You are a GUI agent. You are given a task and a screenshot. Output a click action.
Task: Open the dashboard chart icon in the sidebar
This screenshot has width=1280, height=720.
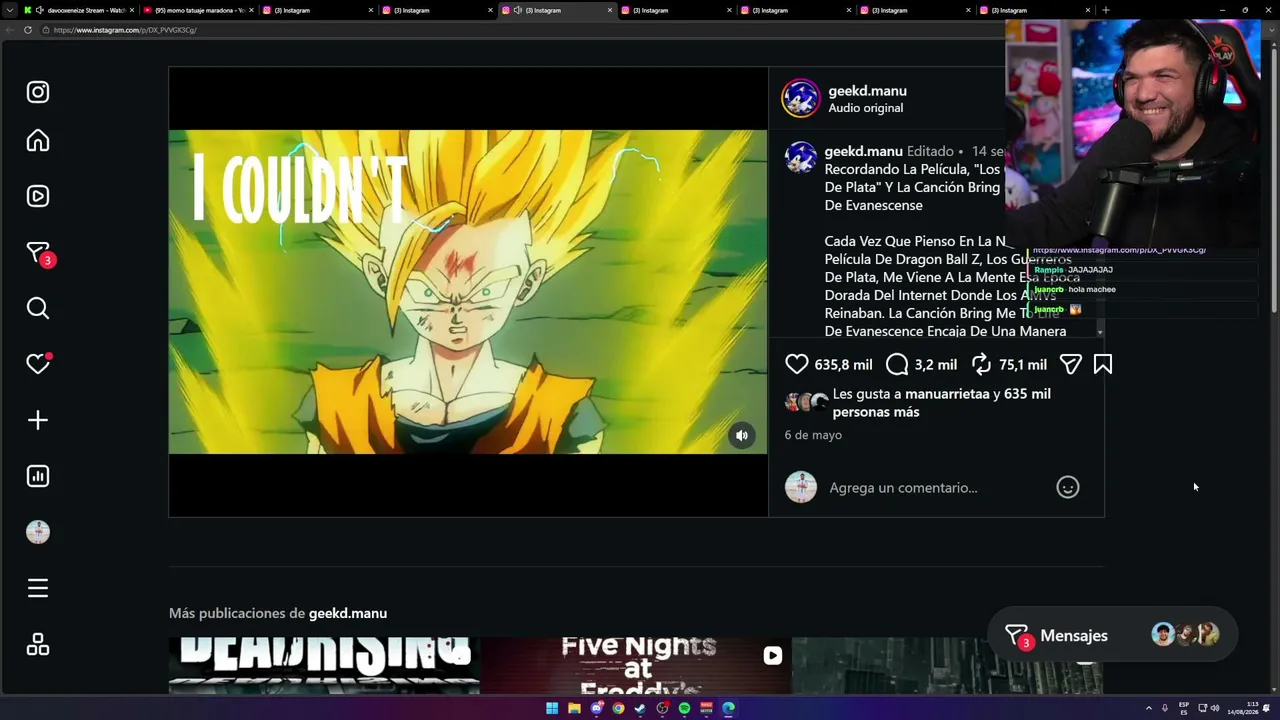click(38, 476)
